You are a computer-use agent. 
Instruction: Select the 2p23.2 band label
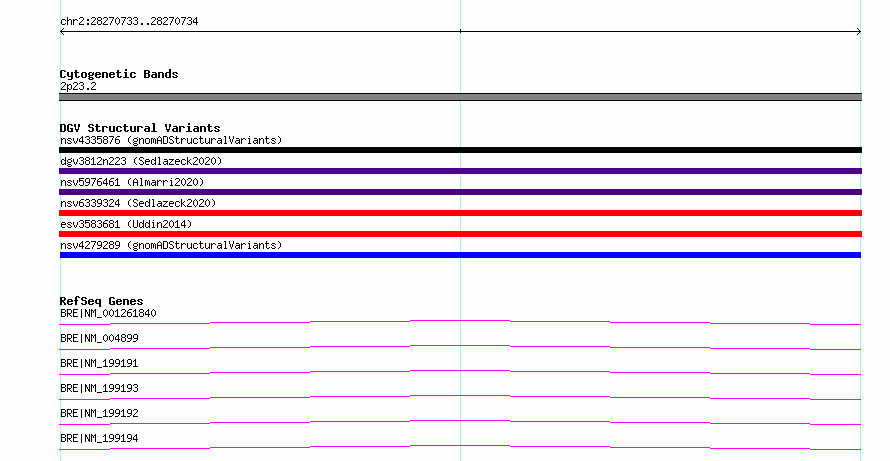click(78, 86)
